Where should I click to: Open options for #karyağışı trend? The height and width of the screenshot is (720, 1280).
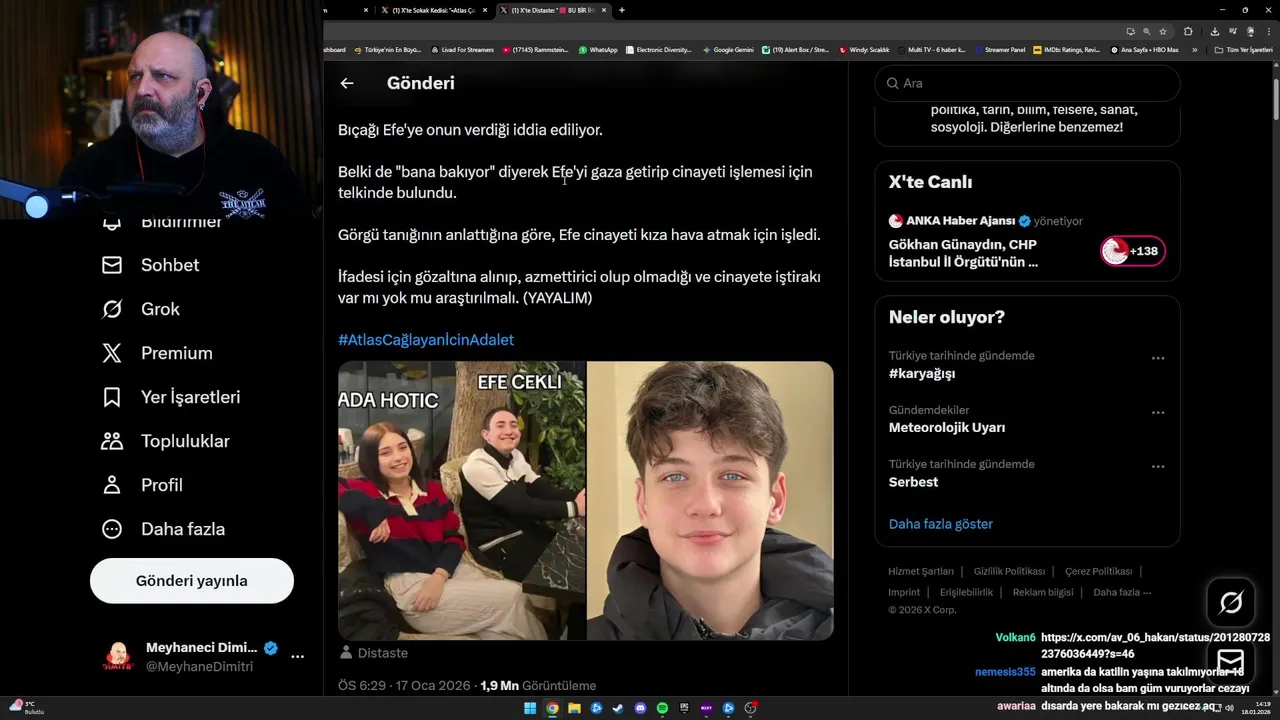click(x=1158, y=358)
